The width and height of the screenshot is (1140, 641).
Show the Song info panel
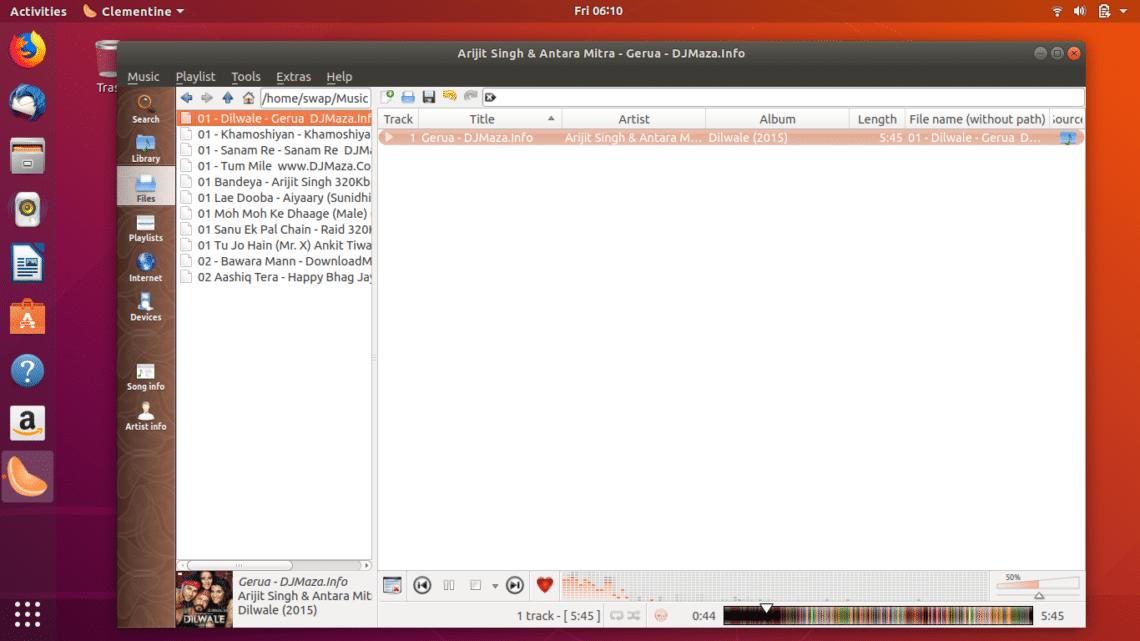click(x=145, y=376)
